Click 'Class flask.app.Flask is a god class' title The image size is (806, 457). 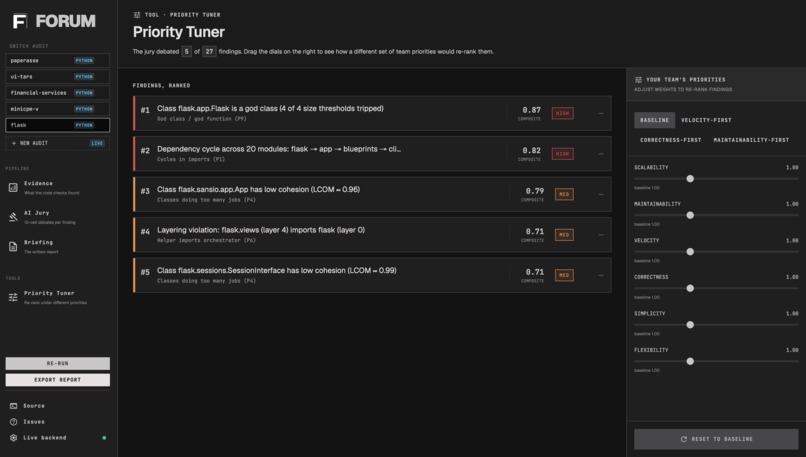tap(270, 108)
